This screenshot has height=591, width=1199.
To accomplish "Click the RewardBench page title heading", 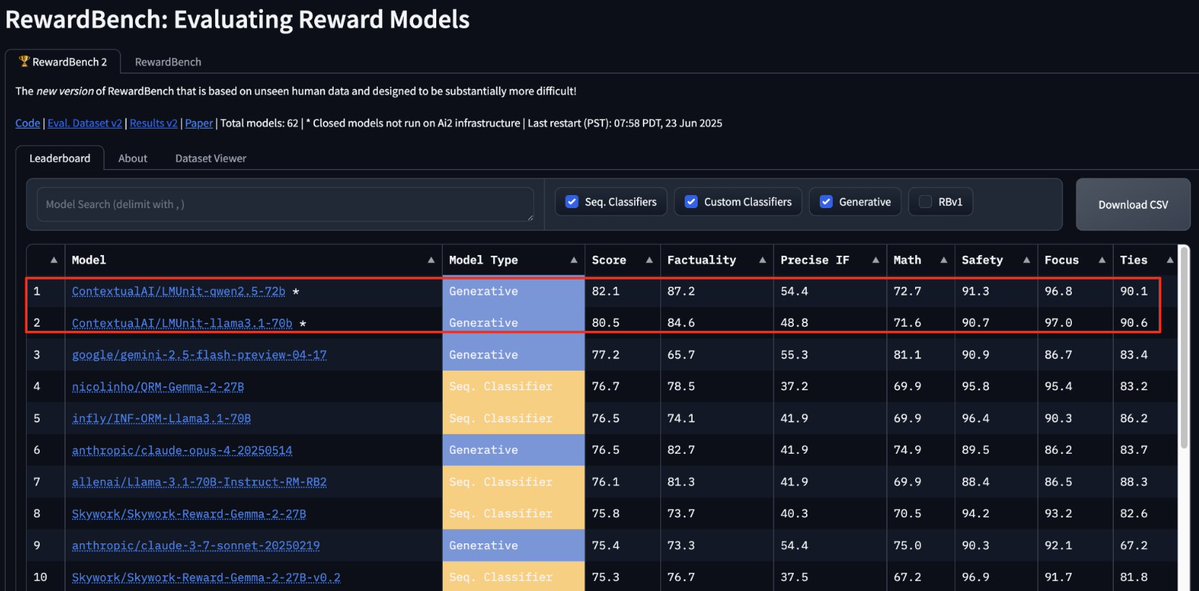I will point(237,20).
